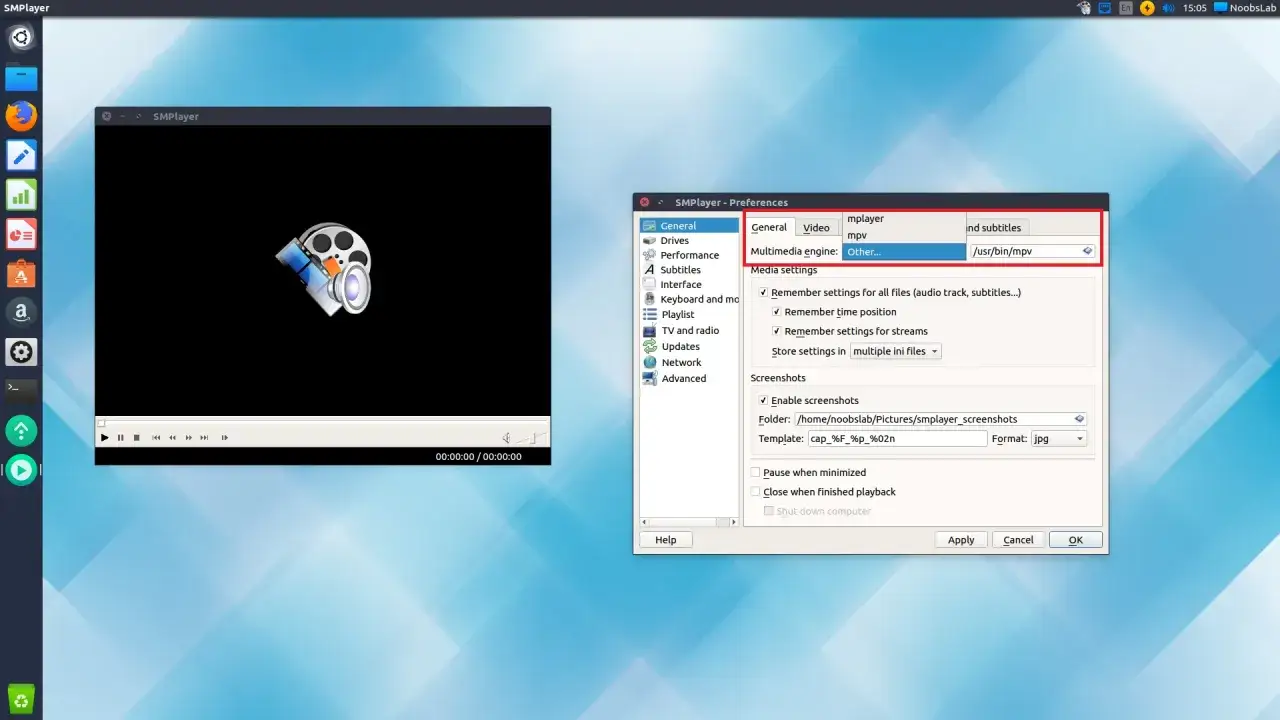Open the TV and radio section
This screenshot has width=1280, height=720.
click(690, 330)
